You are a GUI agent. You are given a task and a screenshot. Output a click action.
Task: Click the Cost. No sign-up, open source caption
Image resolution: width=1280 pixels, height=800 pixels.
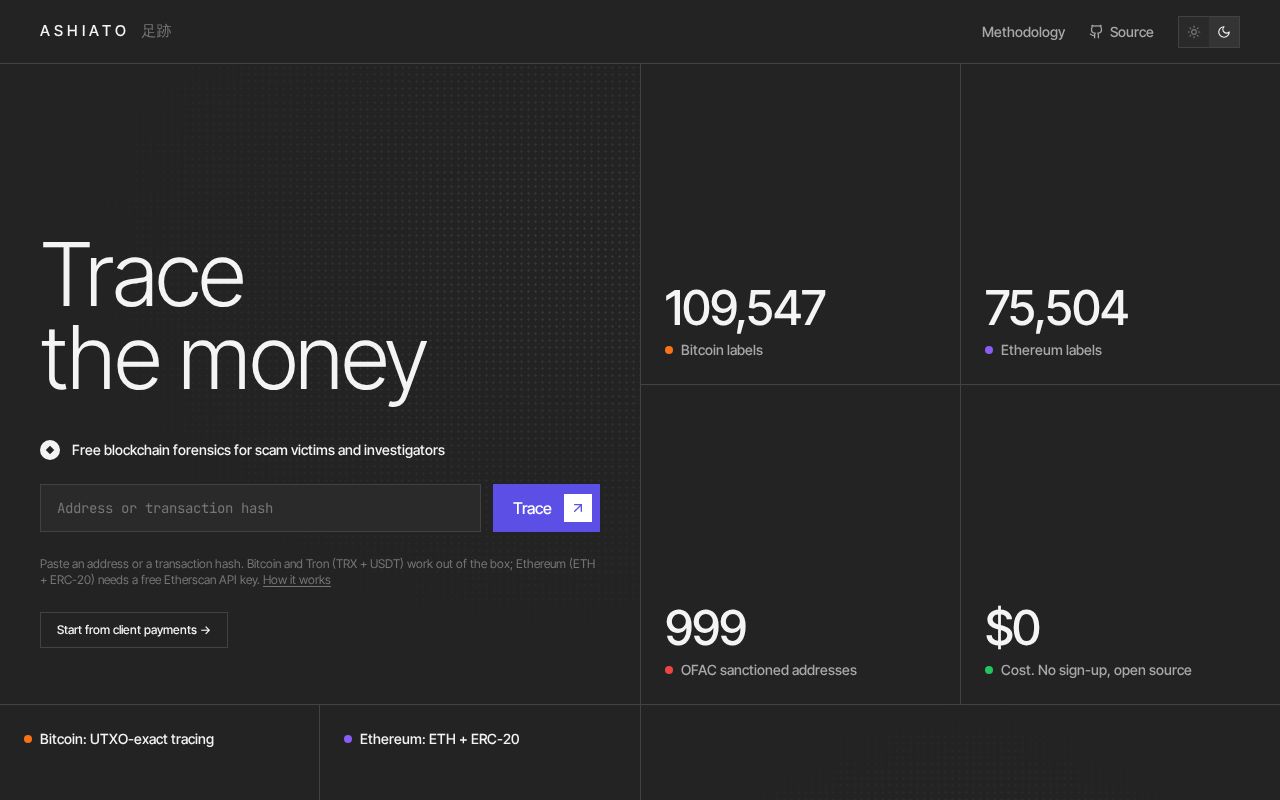(1096, 670)
